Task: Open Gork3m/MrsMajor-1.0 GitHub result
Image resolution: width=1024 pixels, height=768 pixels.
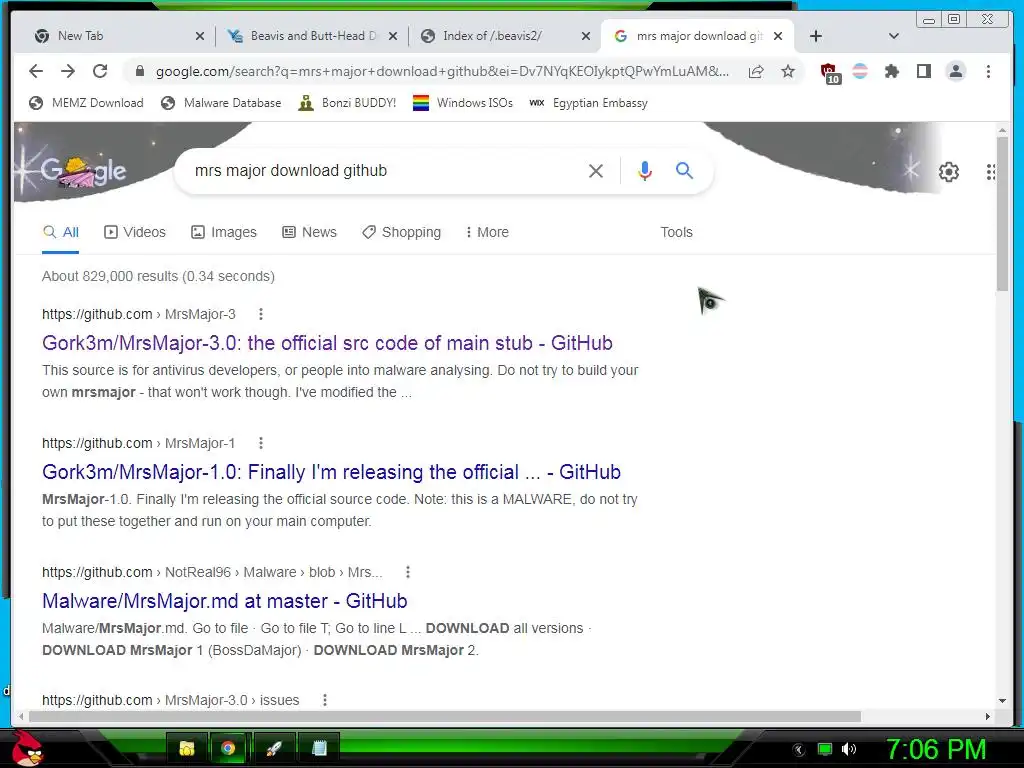Action: [331, 472]
